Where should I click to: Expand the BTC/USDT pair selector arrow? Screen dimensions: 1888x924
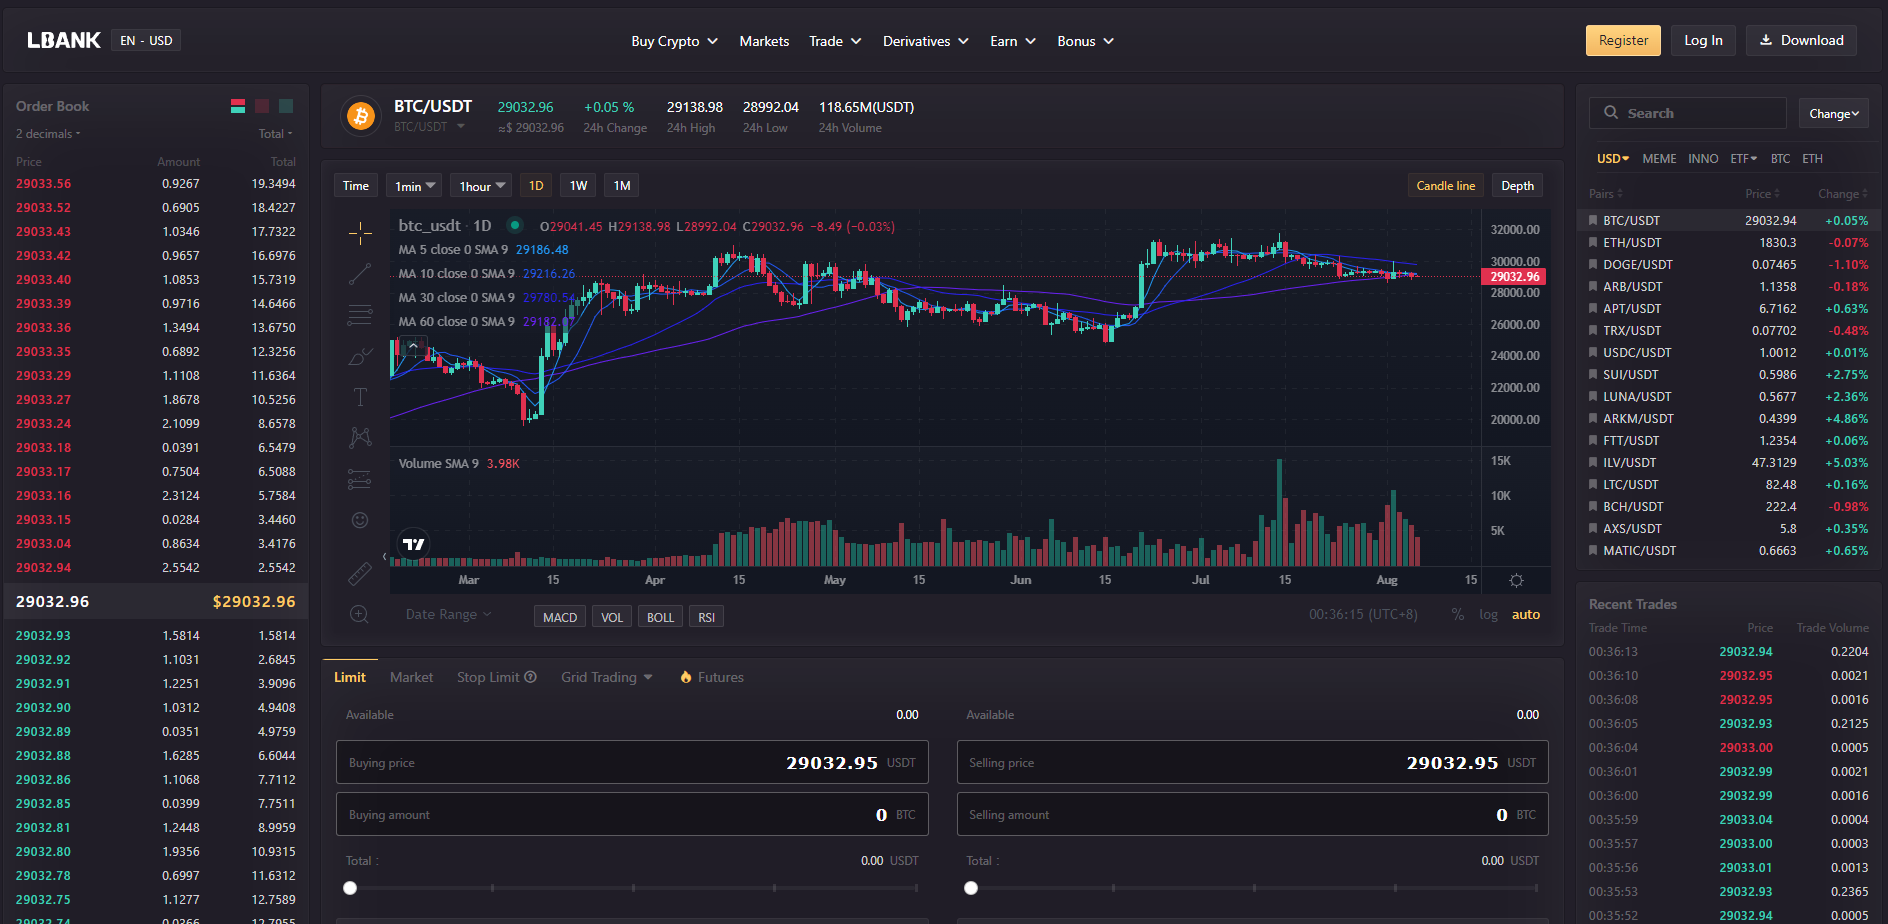pyautogui.click(x=461, y=126)
